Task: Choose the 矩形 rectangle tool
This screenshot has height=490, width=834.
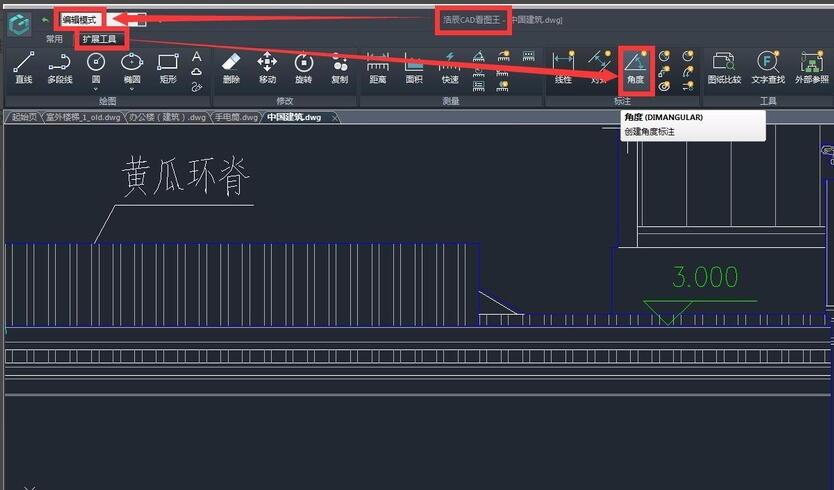Action: click(x=167, y=67)
